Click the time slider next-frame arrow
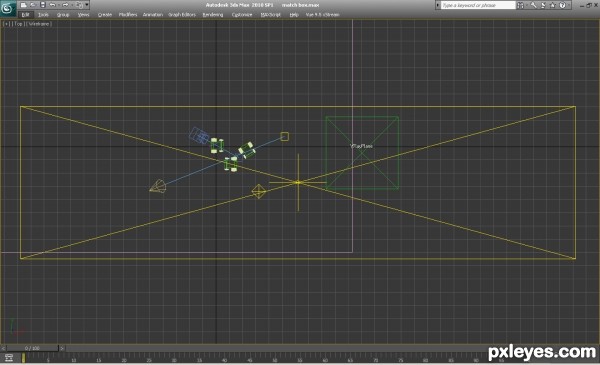The width and height of the screenshot is (600, 365). pyautogui.click(x=62, y=348)
